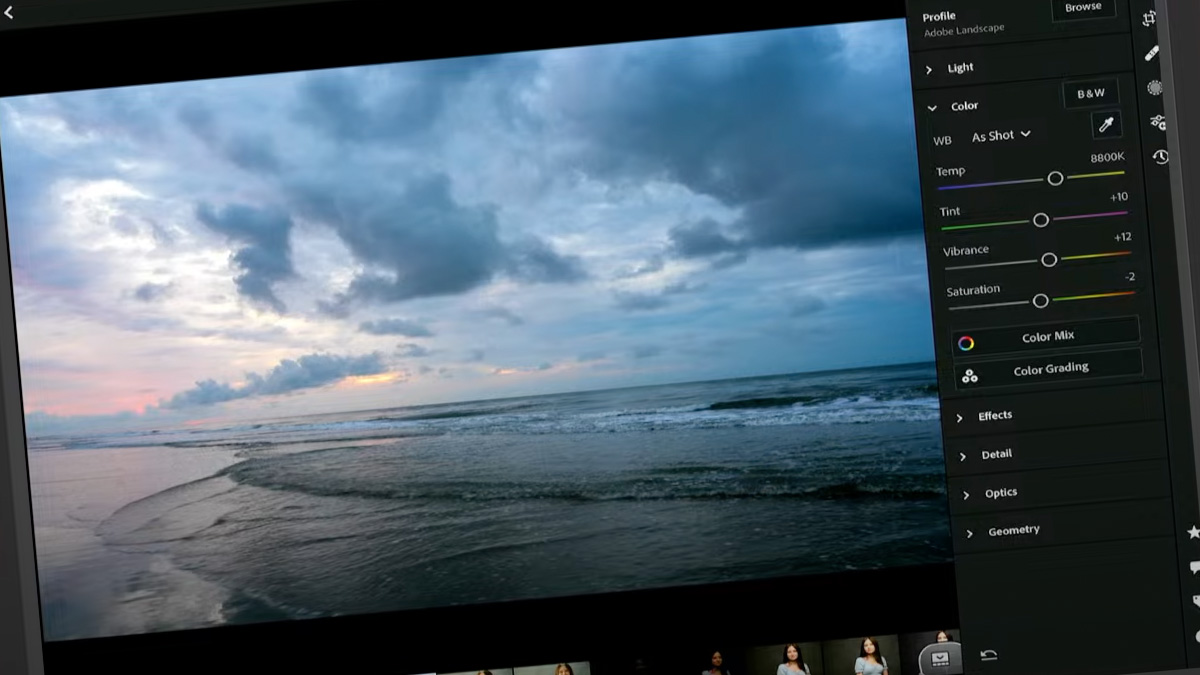Adjust the Vibrance slider handle
Image resolution: width=1200 pixels, height=675 pixels.
(1049, 260)
